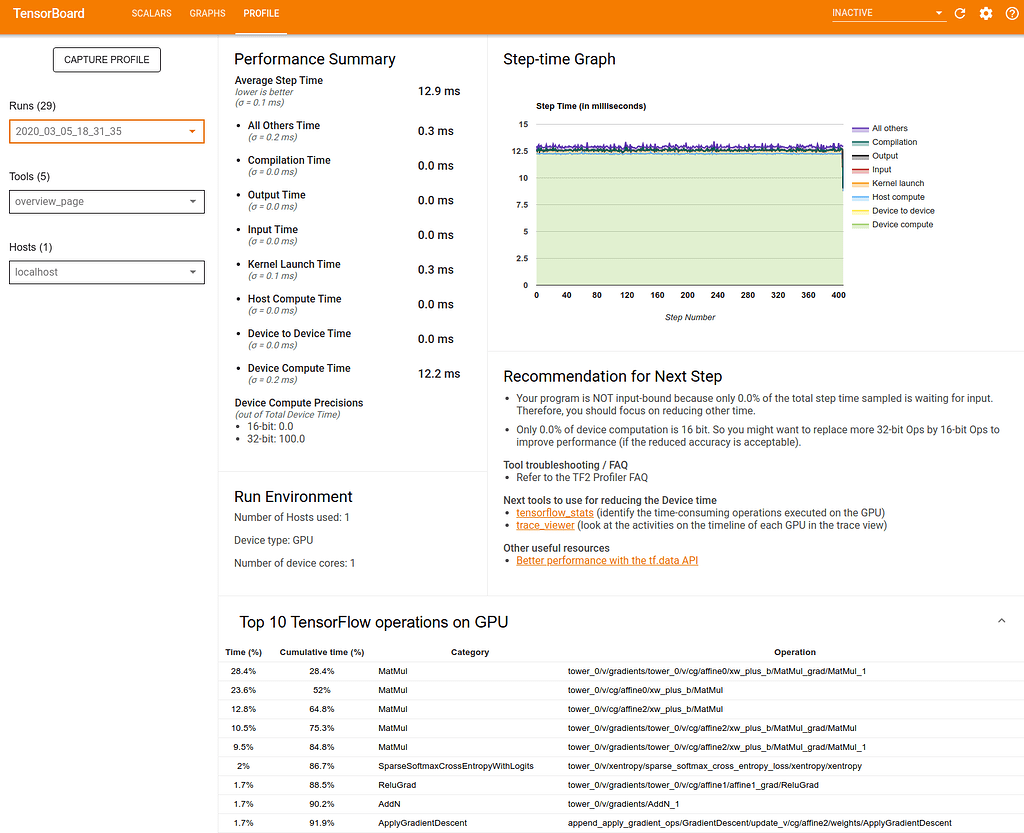Open the INACTIVE dashboard selector dropdown
This screenshot has height=833, width=1024.
coord(885,13)
